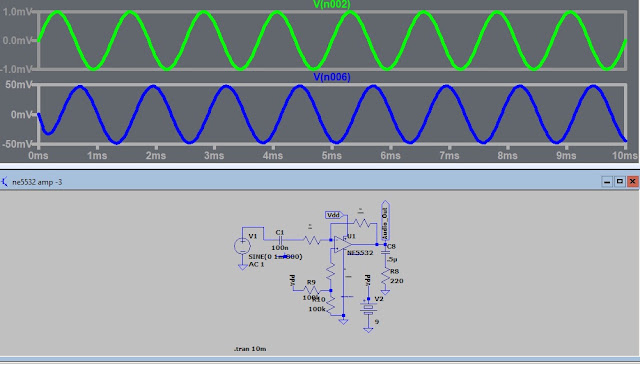Minimize the ne5532 amp schematic window
The width and height of the screenshot is (640, 365).
[x=607, y=181]
